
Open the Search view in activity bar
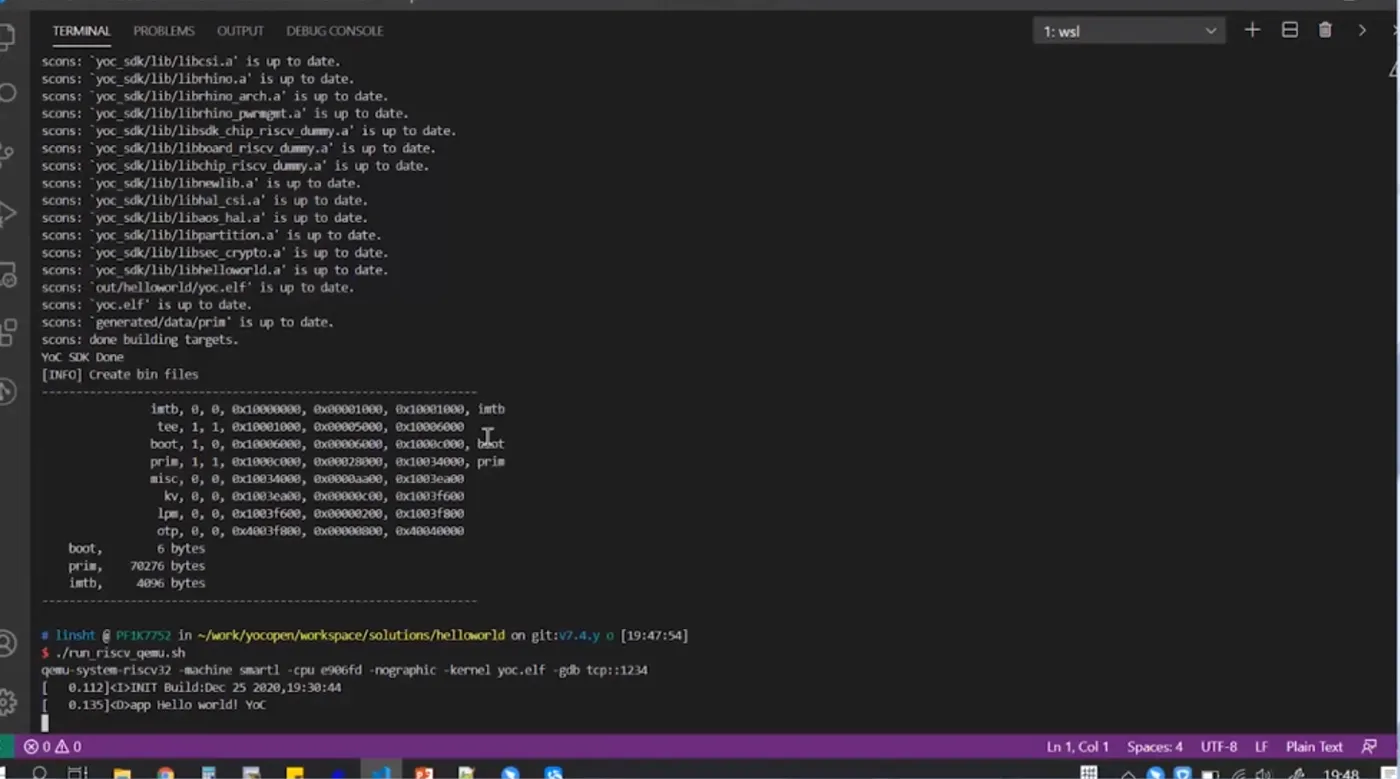pos(7,93)
